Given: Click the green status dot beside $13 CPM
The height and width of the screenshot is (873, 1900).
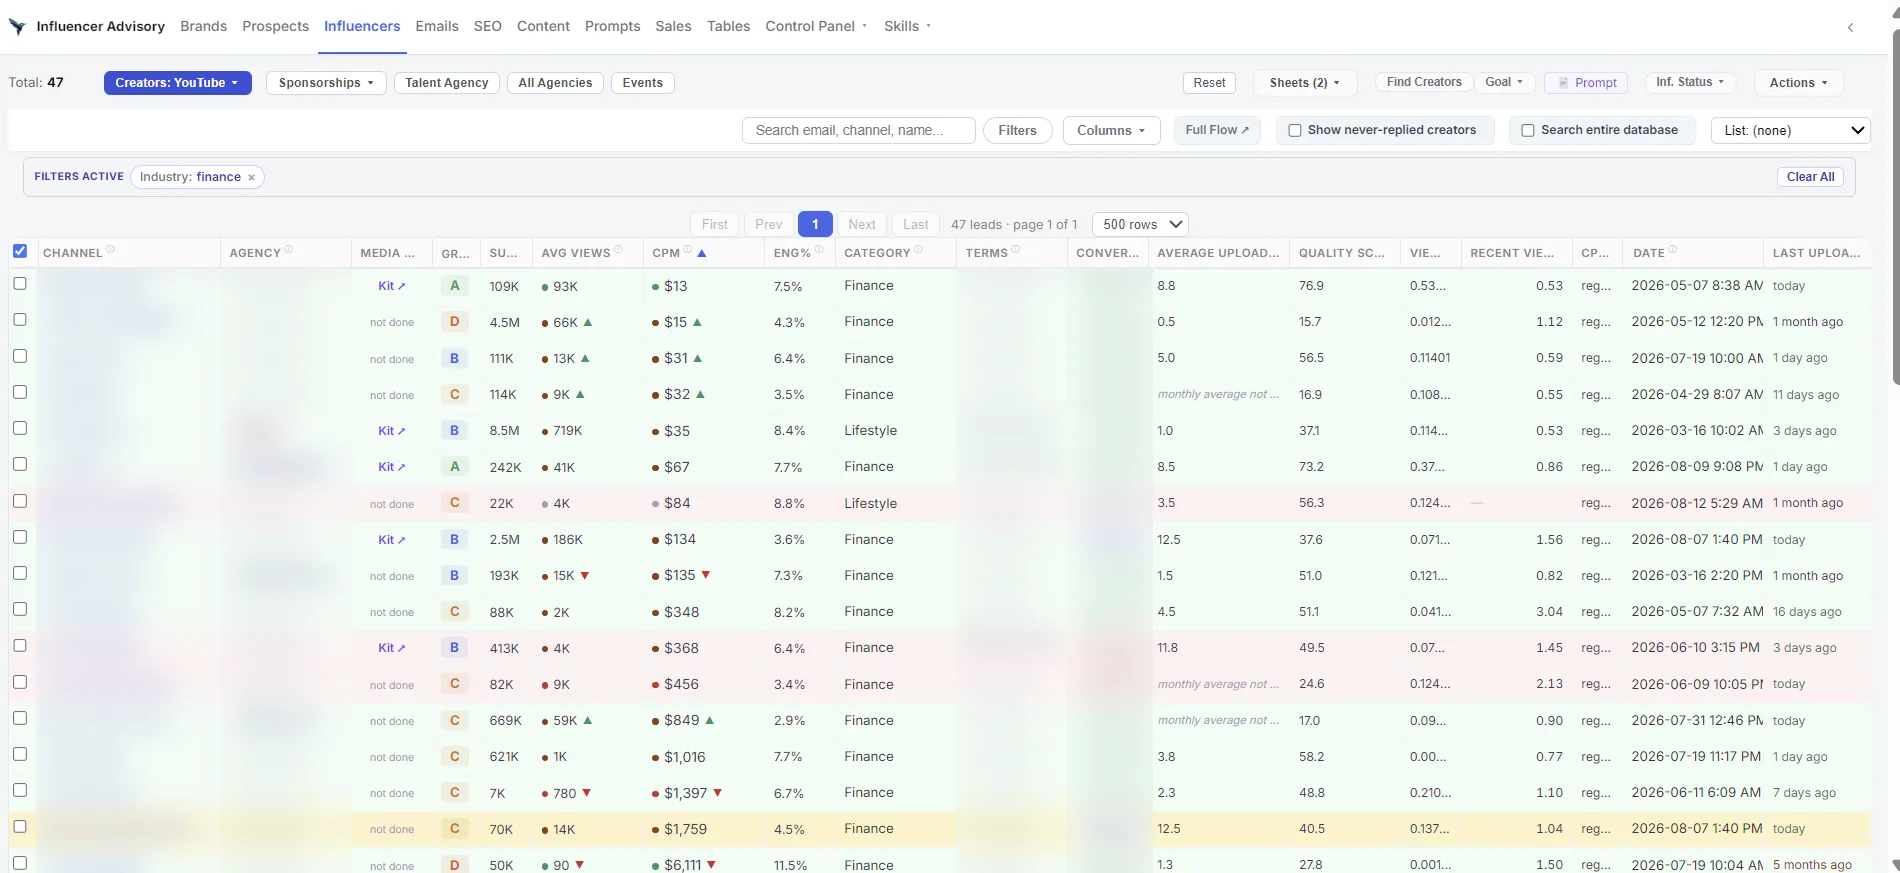Looking at the screenshot, I should [x=655, y=287].
